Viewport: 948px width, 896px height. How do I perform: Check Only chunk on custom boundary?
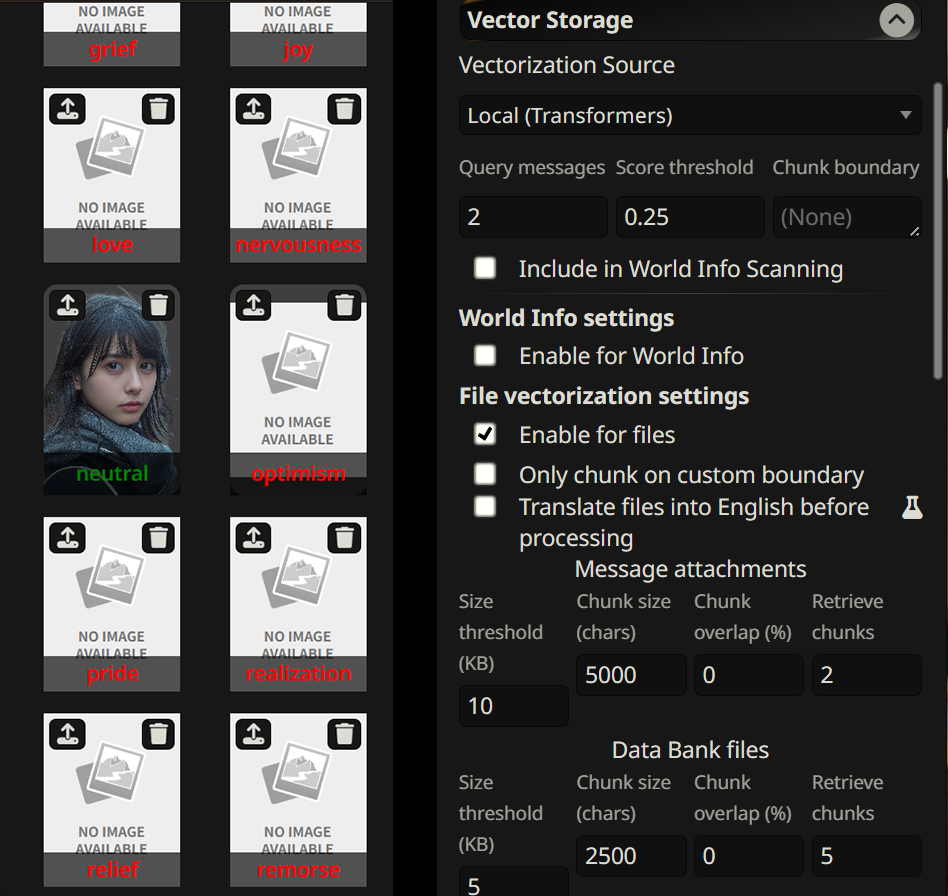[x=485, y=474]
